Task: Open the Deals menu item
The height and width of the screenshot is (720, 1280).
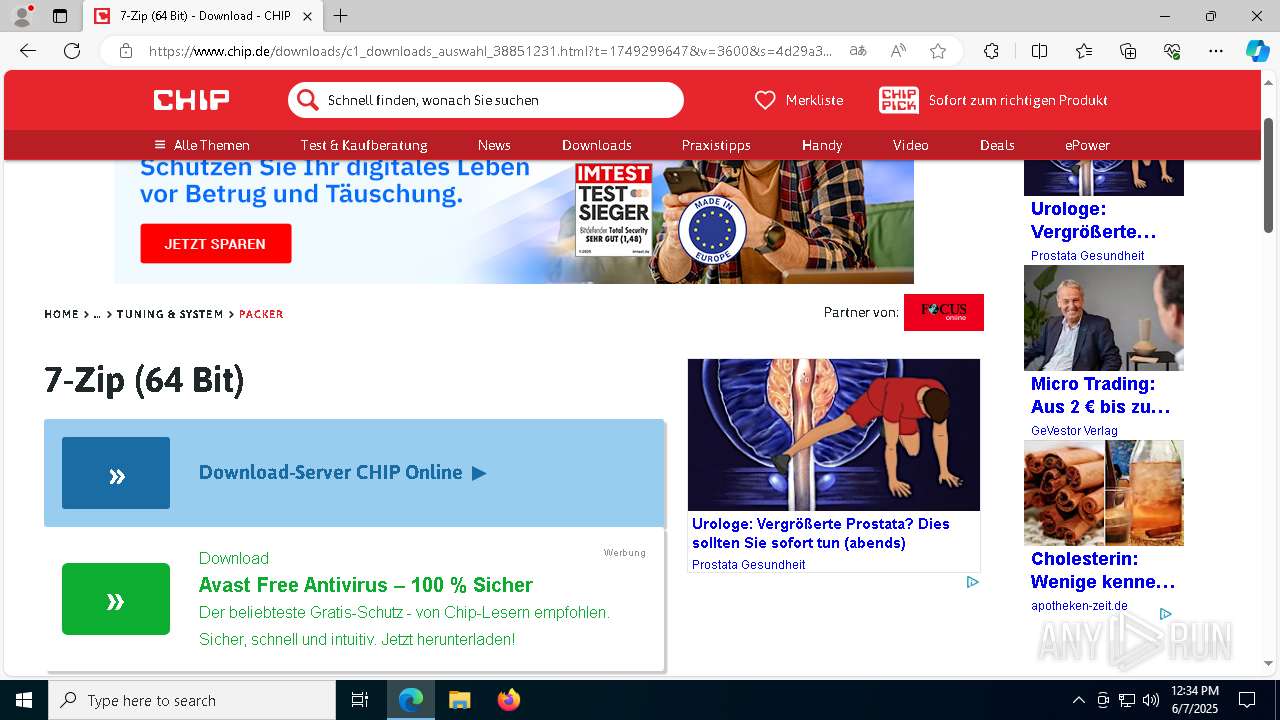Action: pyautogui.click(x=997, y=145)
